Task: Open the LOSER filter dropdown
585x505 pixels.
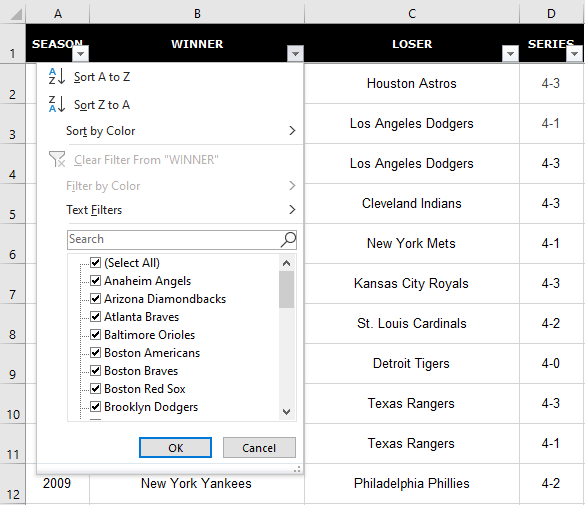Action: pyautogui.click(x=510, y=54)
